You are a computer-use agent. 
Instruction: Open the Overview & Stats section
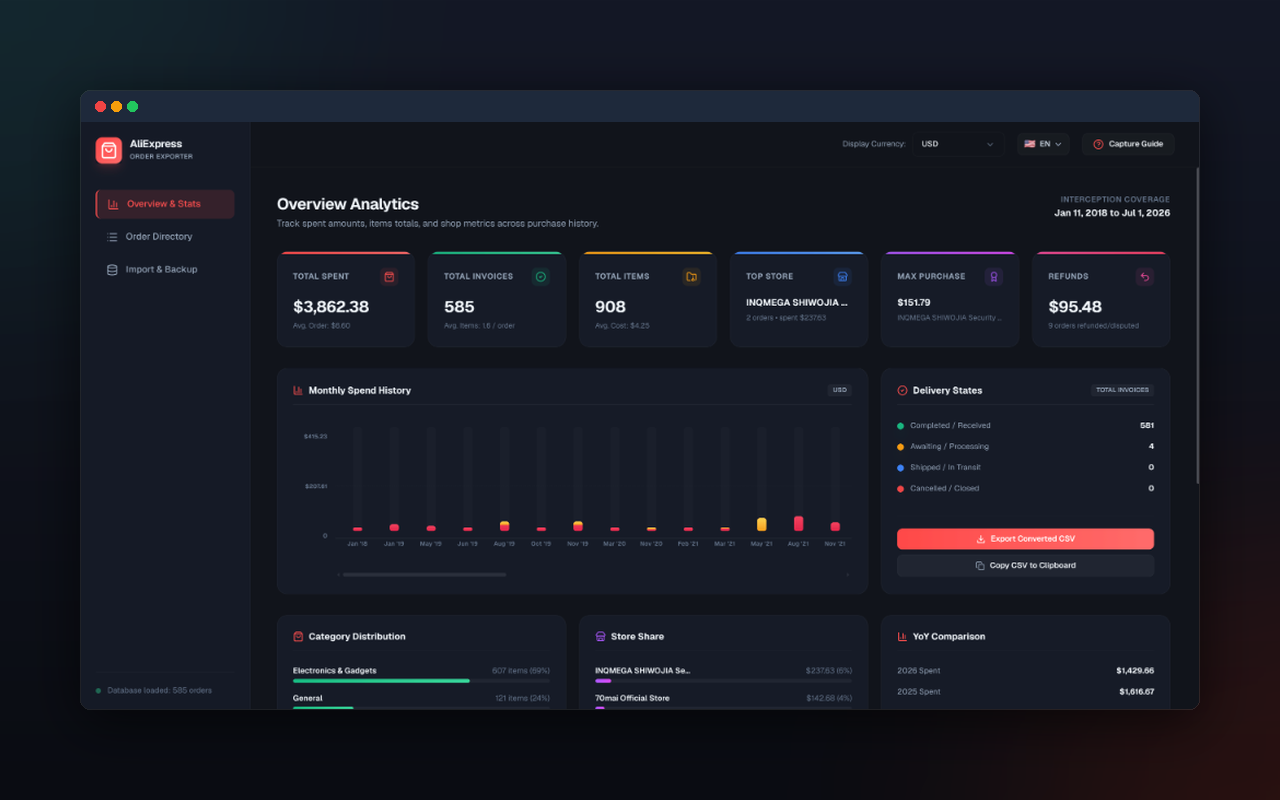click(165, 204)
